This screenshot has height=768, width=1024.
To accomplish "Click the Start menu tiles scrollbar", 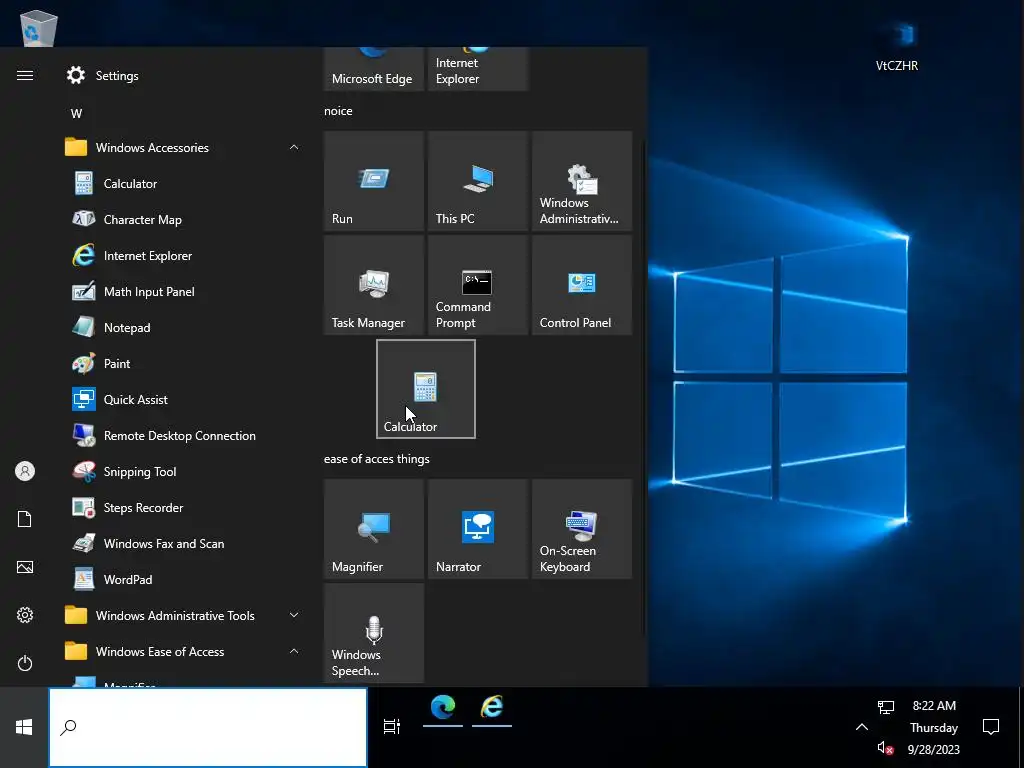I will 645,385.
